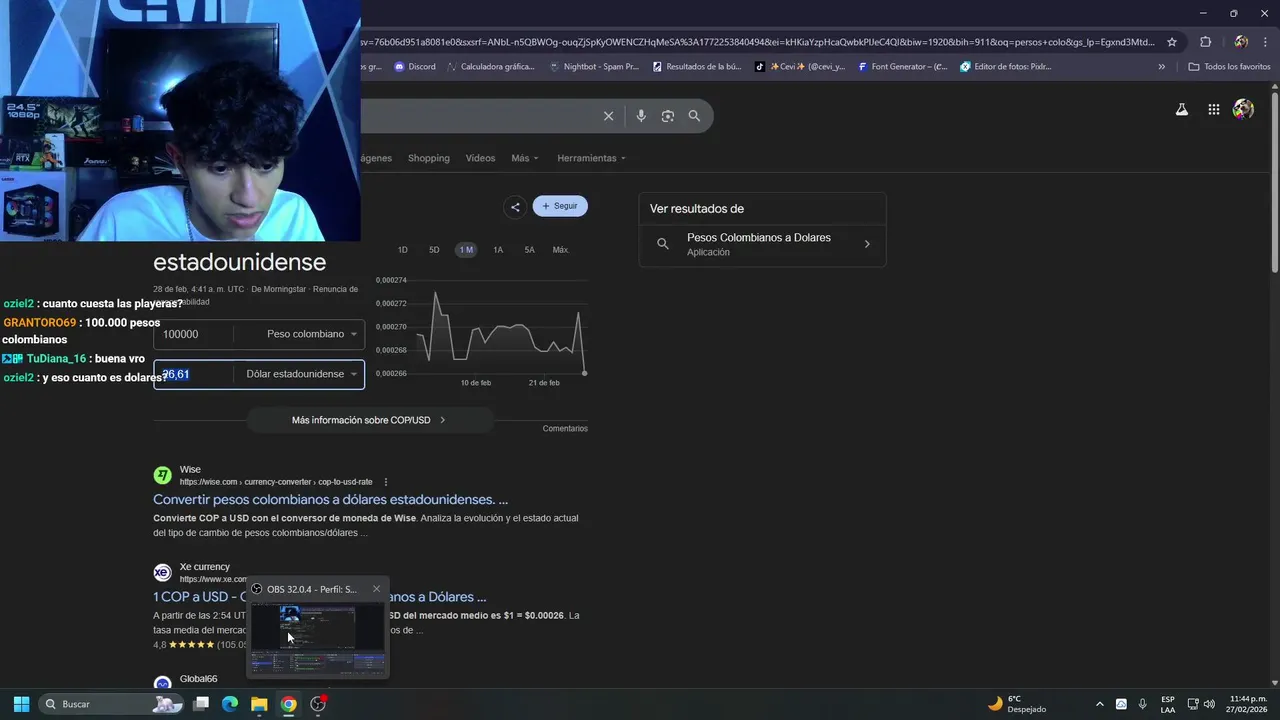This screenshot has height=720, width=1280.
Task: Click the 26,61 converted amount field
Action: (195, 374)
